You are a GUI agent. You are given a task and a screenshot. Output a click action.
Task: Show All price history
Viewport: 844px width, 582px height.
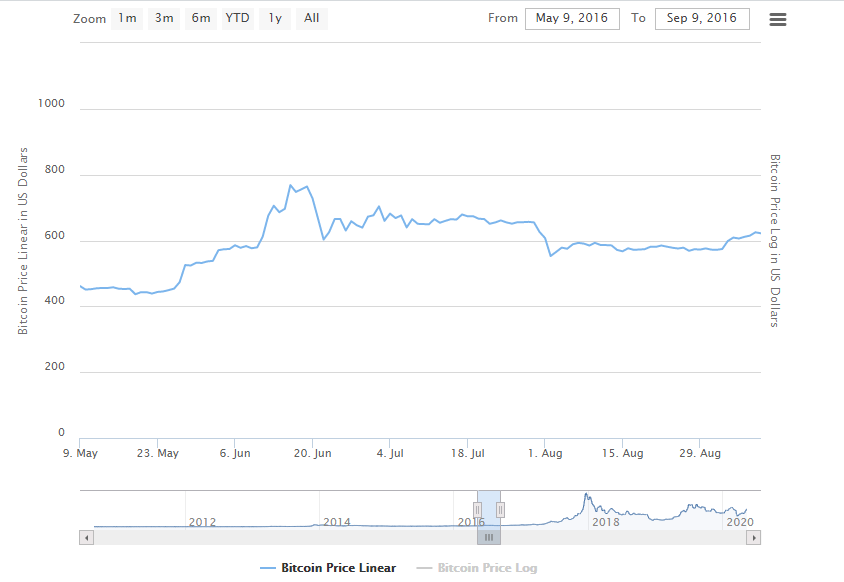312,18
